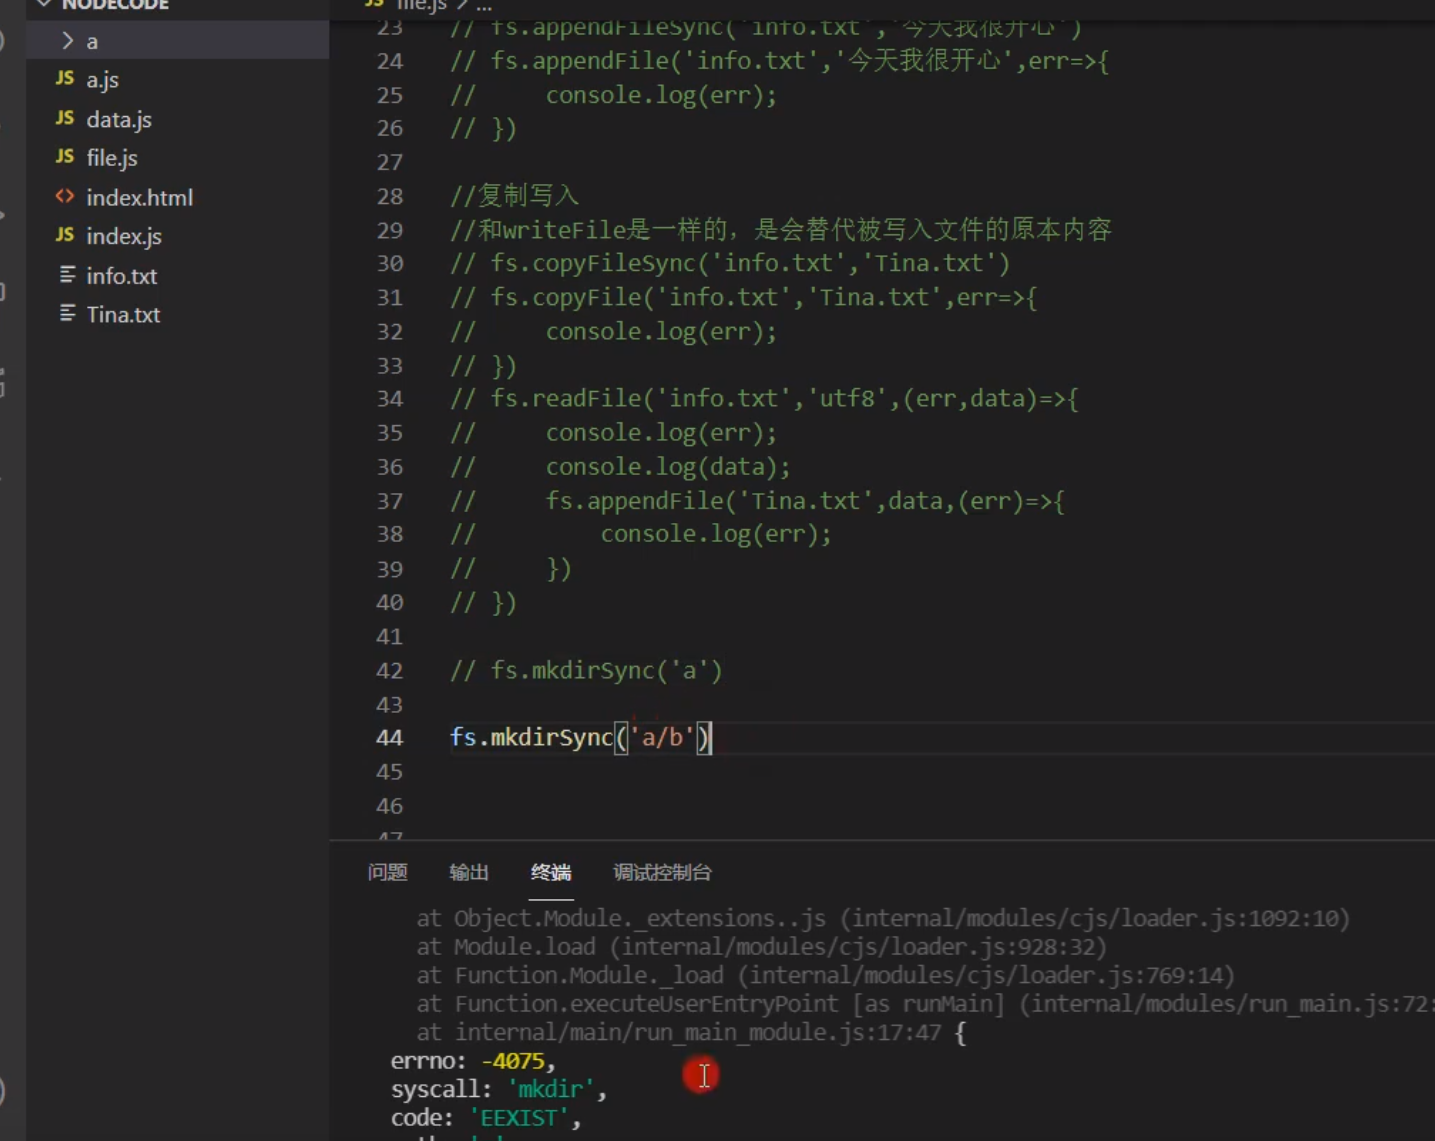Click the text file icon beside info.txt

pyautogui.click(x=67, y=274)
